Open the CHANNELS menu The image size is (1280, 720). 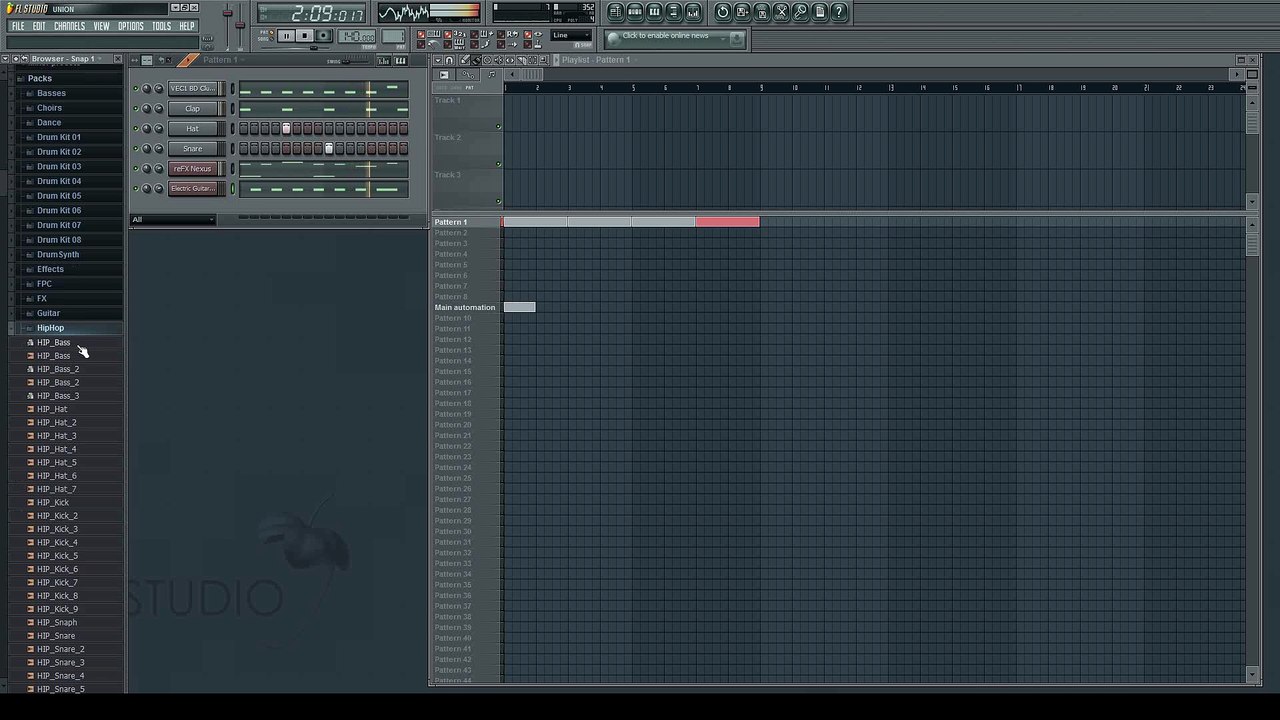pyautogui.click(x=69, y=26)
